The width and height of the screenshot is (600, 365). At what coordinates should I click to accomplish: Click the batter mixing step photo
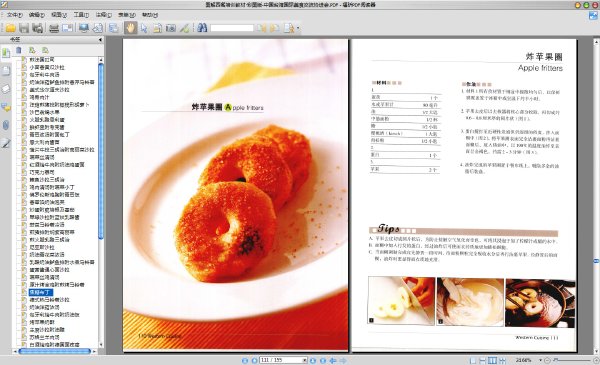click(x=470, y=301)
